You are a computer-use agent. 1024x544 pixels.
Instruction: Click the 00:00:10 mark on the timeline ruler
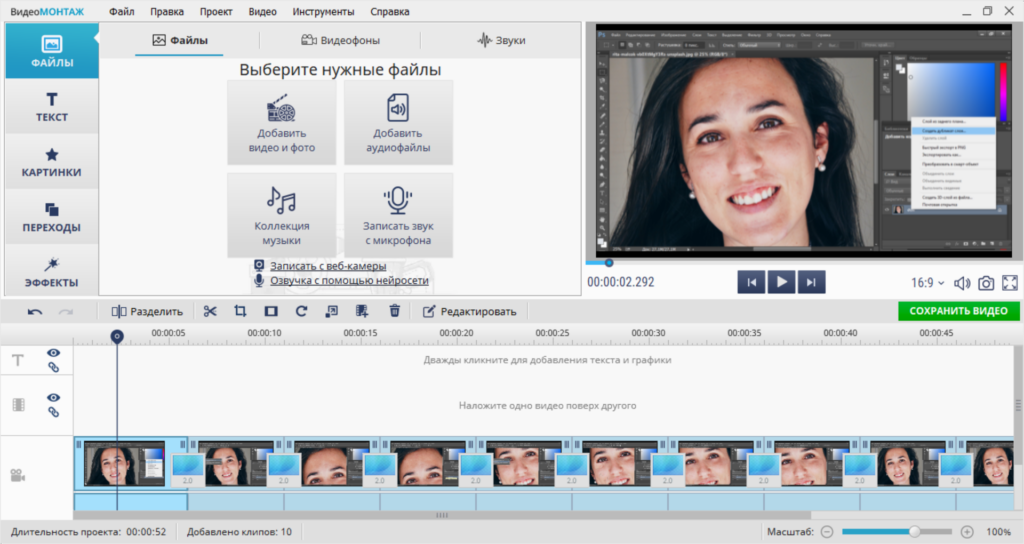[264, 333]
